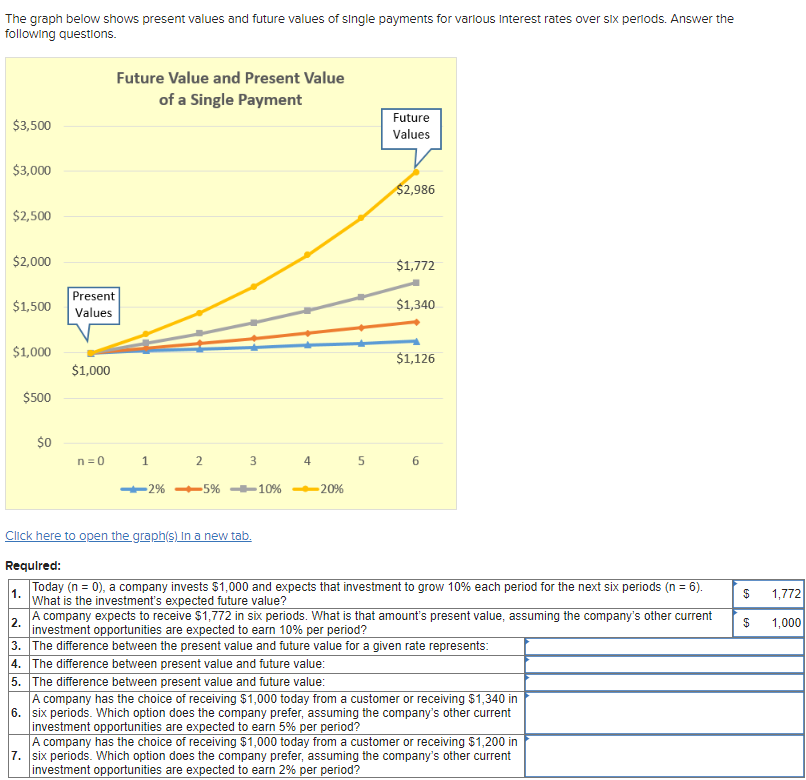
Task: Select the yellow 20% legend marker
Action: click(x=306, y=489)
